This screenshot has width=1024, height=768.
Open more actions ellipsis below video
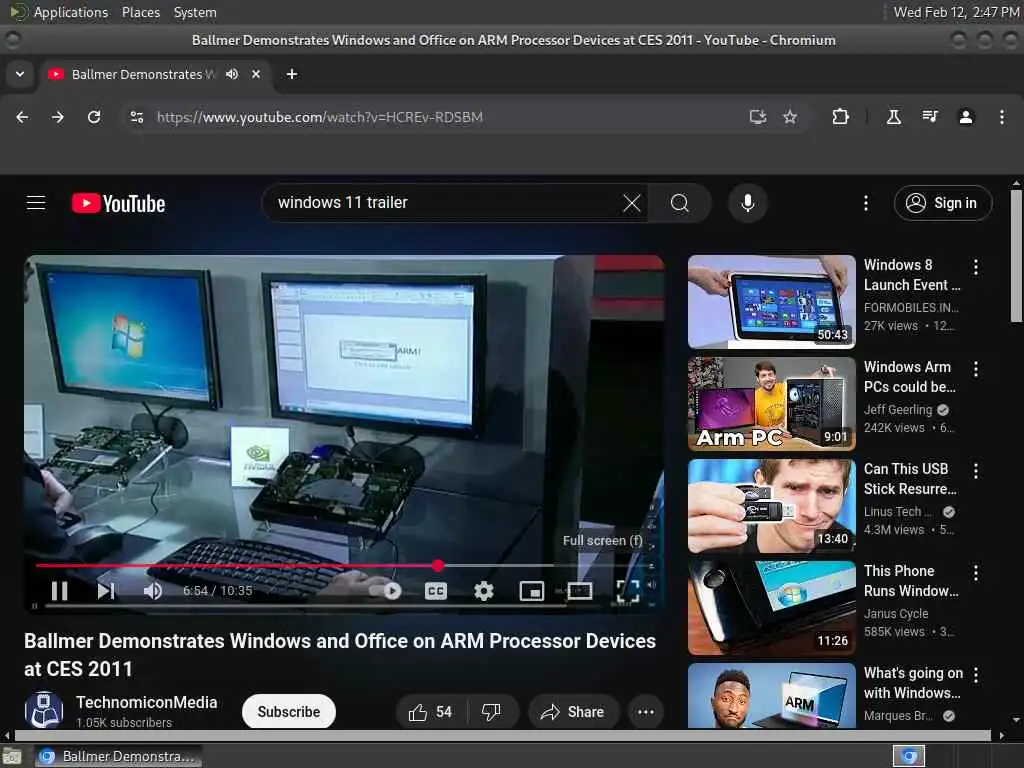tap(646, 711)
